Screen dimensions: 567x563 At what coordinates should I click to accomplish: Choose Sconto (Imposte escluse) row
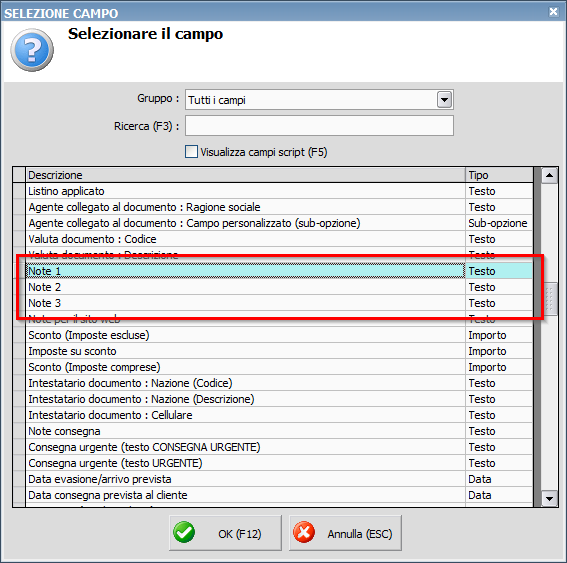click(279, 335)
